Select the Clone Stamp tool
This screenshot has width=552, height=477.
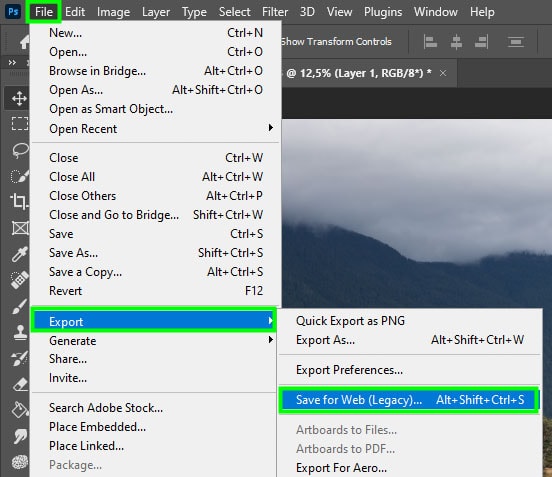click(x=20, y=332)
